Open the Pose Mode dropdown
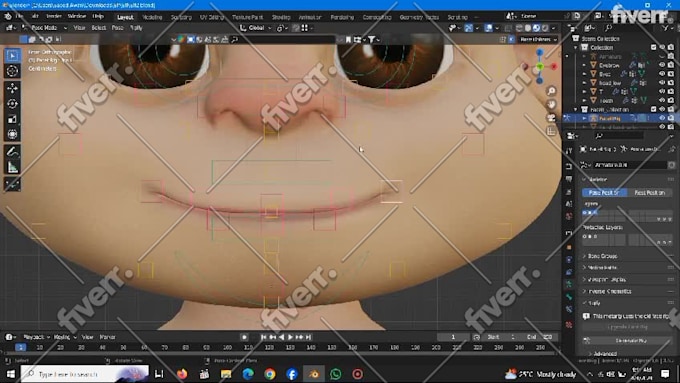This screenshot has height=383, width=680. pos(45,27)
